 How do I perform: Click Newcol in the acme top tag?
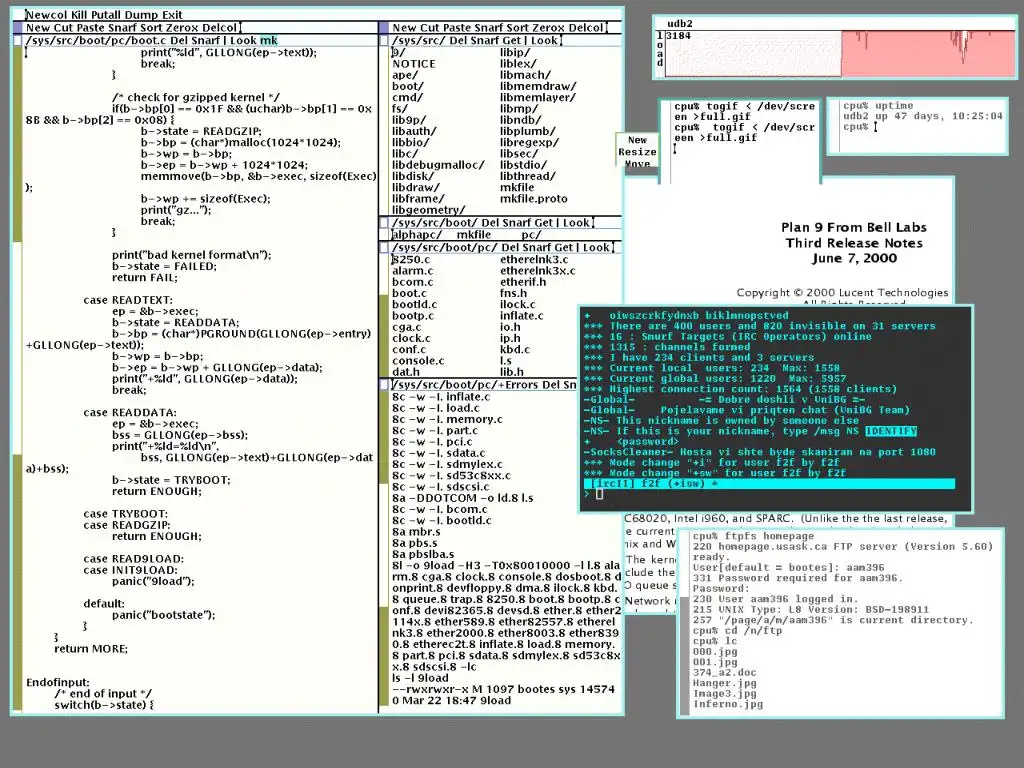[46, 14]
